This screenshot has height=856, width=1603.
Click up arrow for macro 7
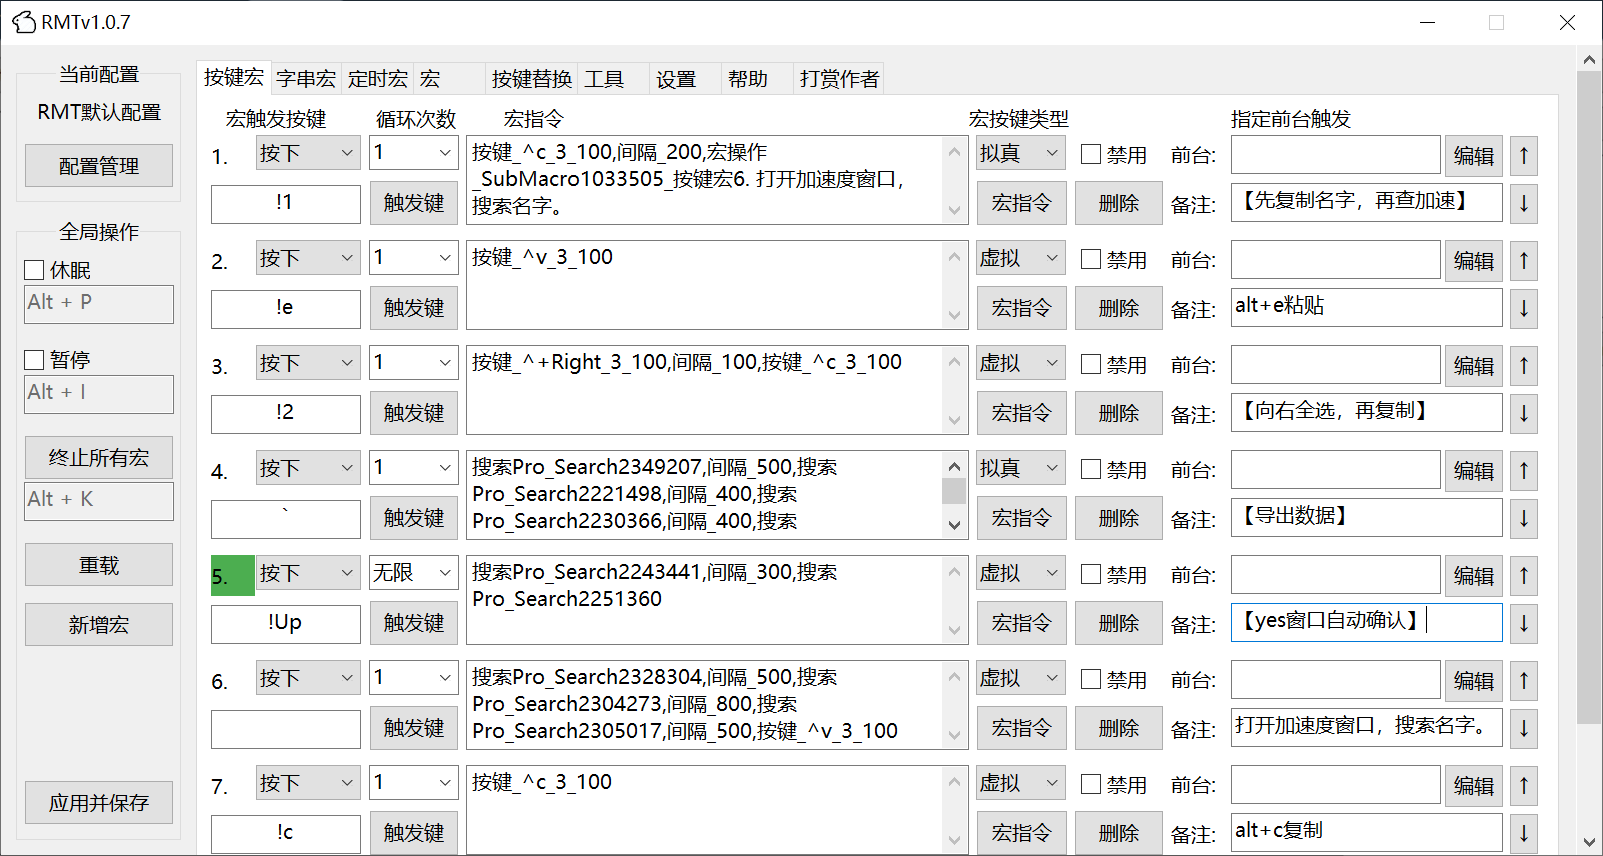coord(1523,785)
